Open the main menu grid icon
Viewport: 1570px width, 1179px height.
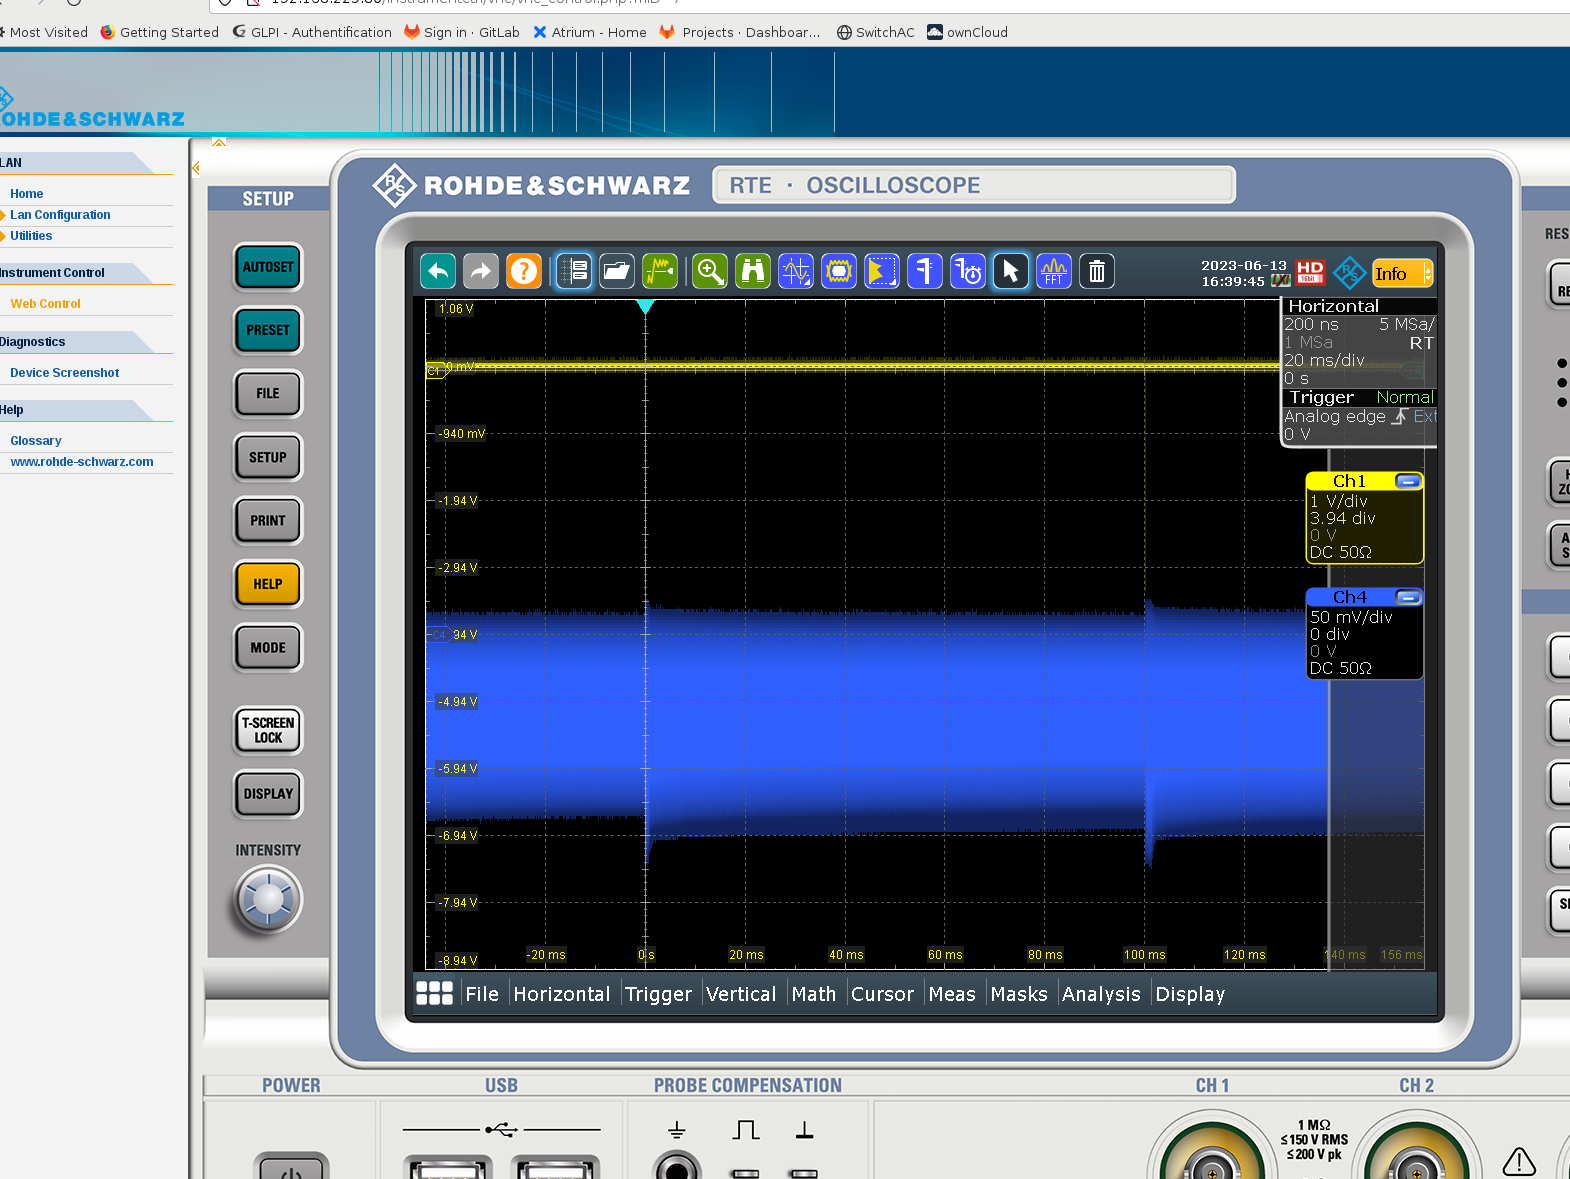(435, 993)
